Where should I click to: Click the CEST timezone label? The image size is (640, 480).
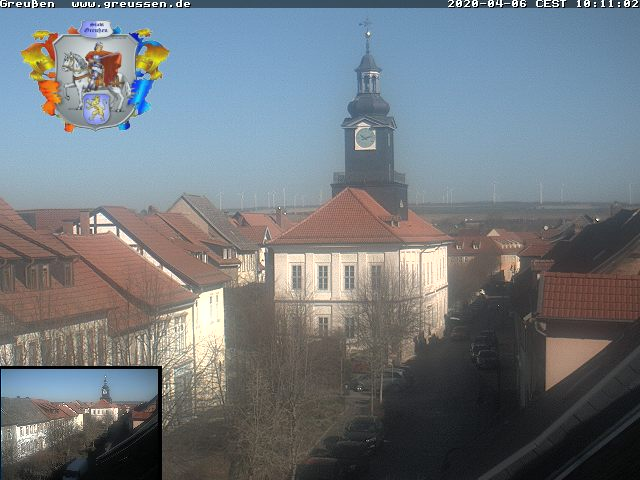tap(551, 4)
